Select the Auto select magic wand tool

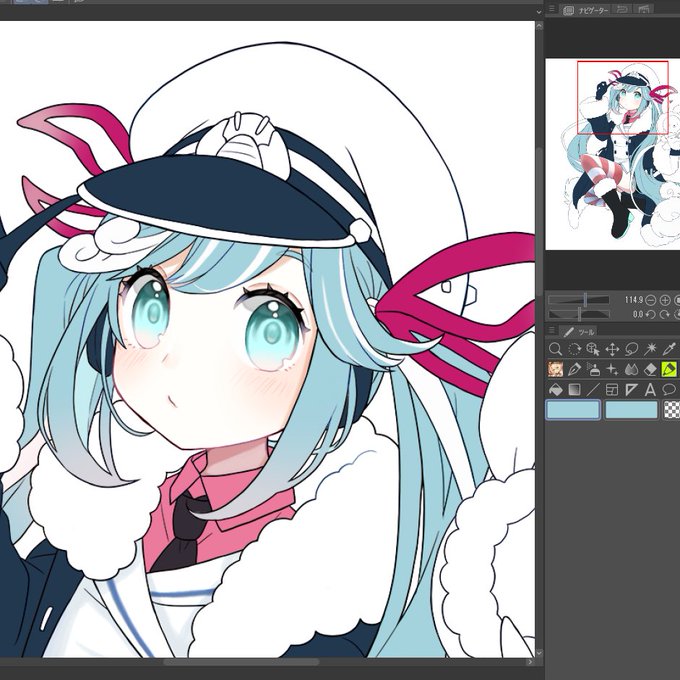tap(650, 349)
